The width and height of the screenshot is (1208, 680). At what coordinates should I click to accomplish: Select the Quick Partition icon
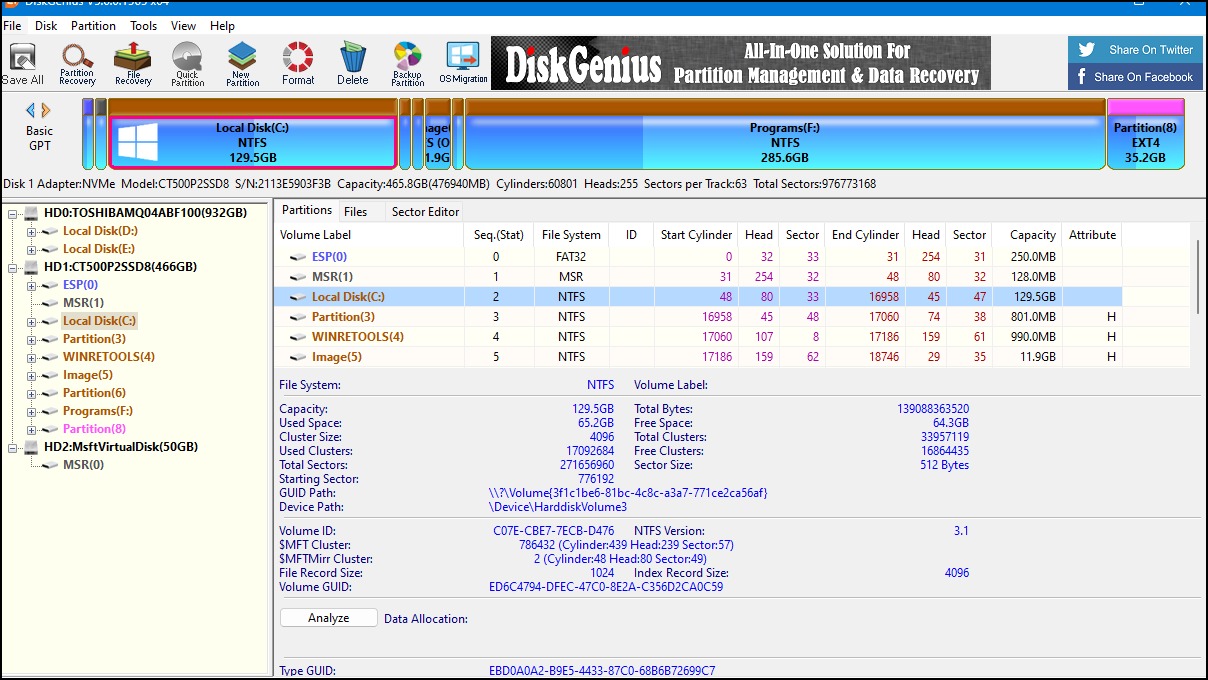point(187,63)
